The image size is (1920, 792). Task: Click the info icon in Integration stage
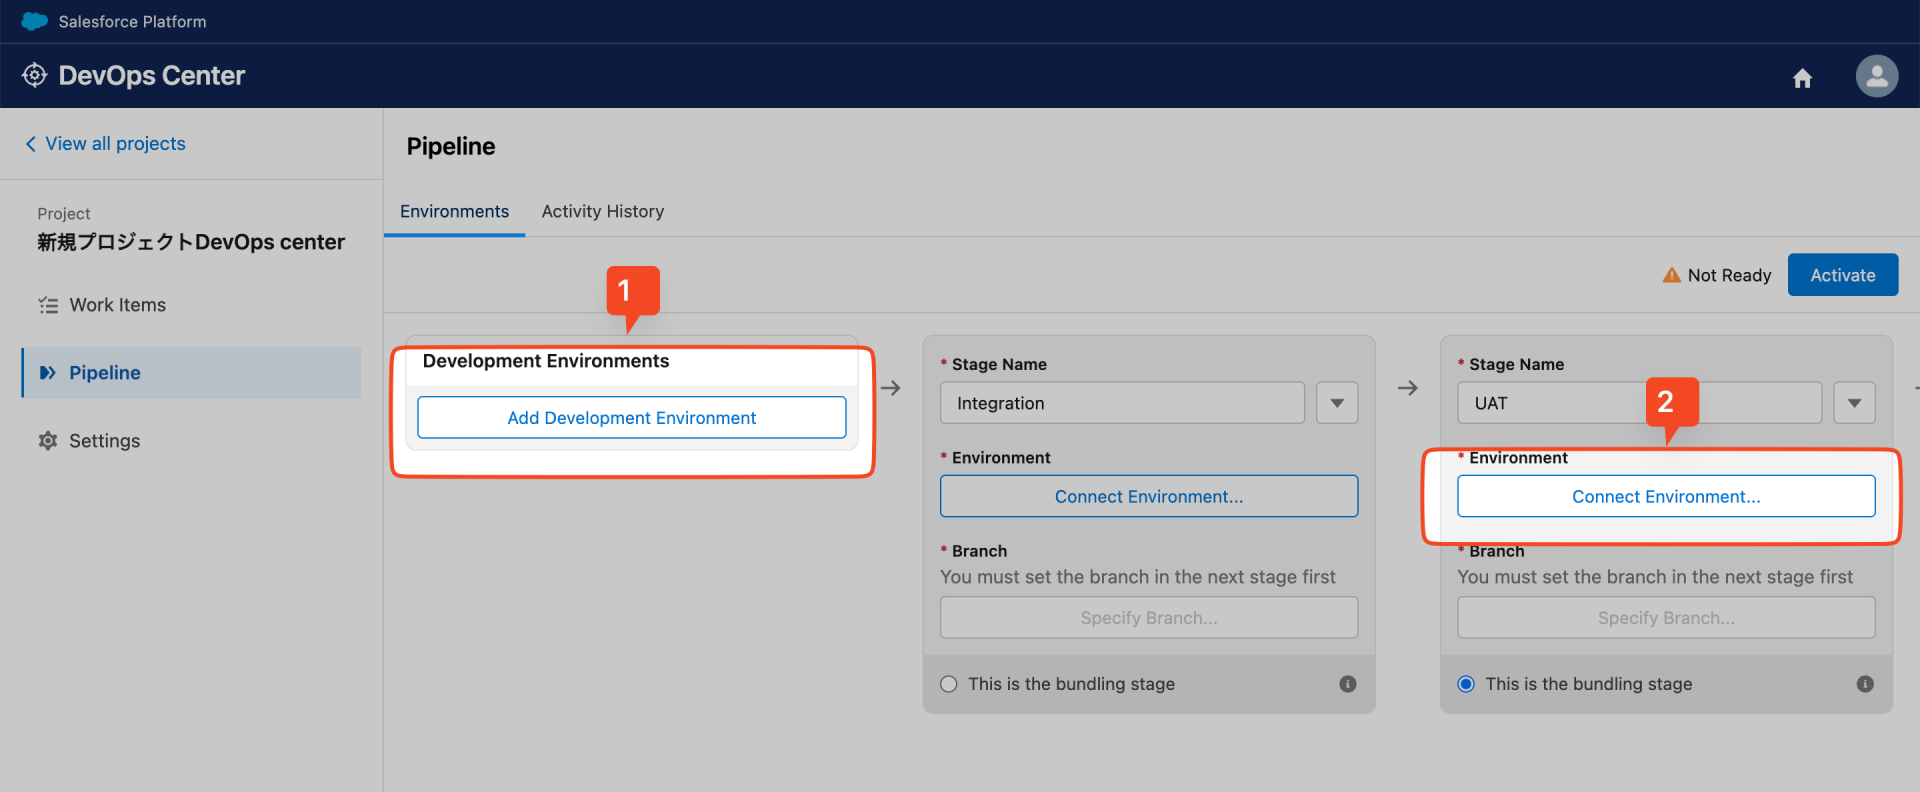pos(1348,684)
